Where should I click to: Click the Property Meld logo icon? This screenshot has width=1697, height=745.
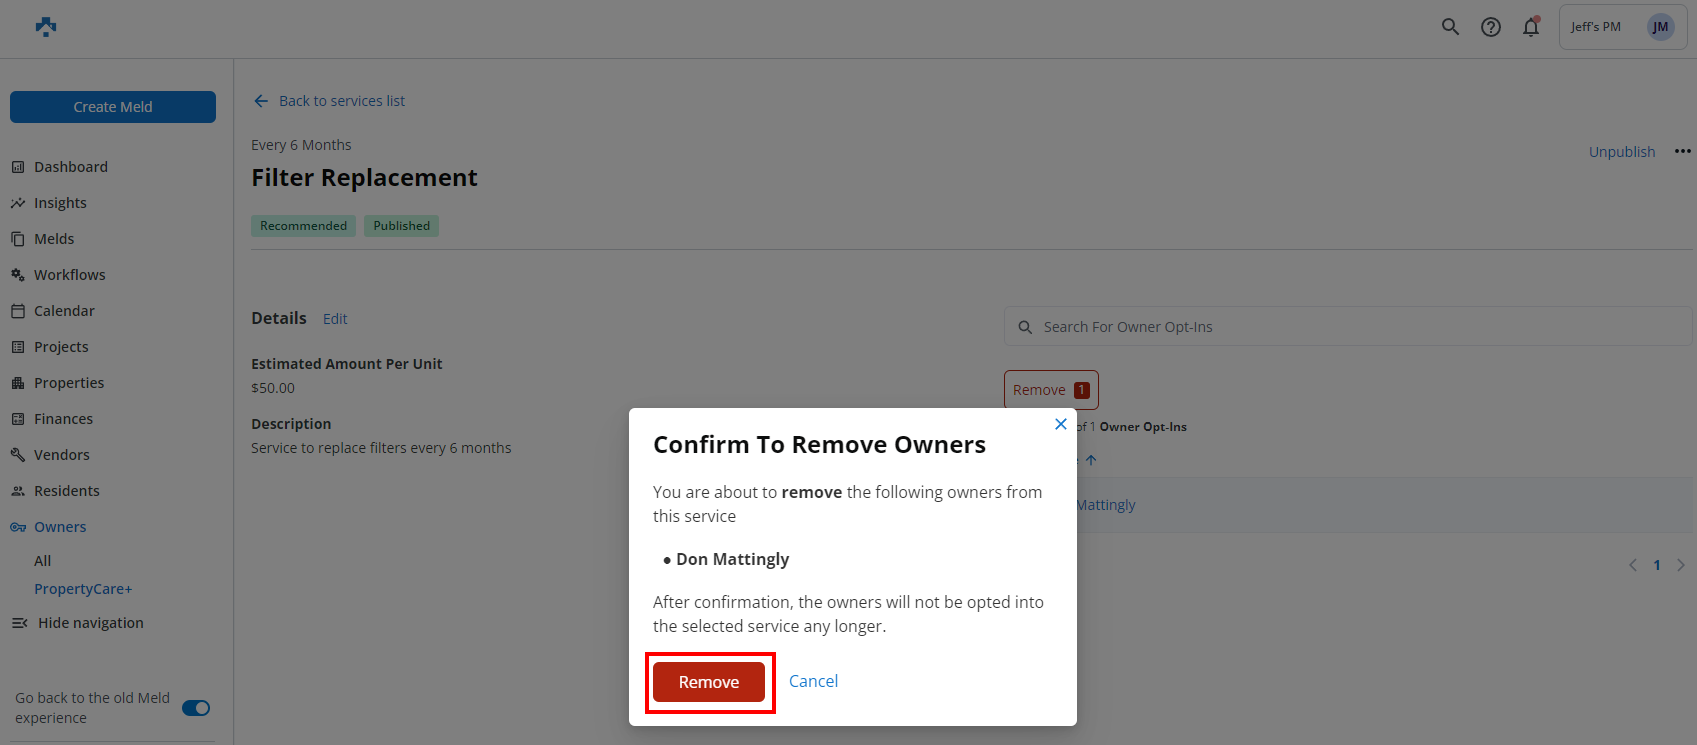[x=46, y=27]
